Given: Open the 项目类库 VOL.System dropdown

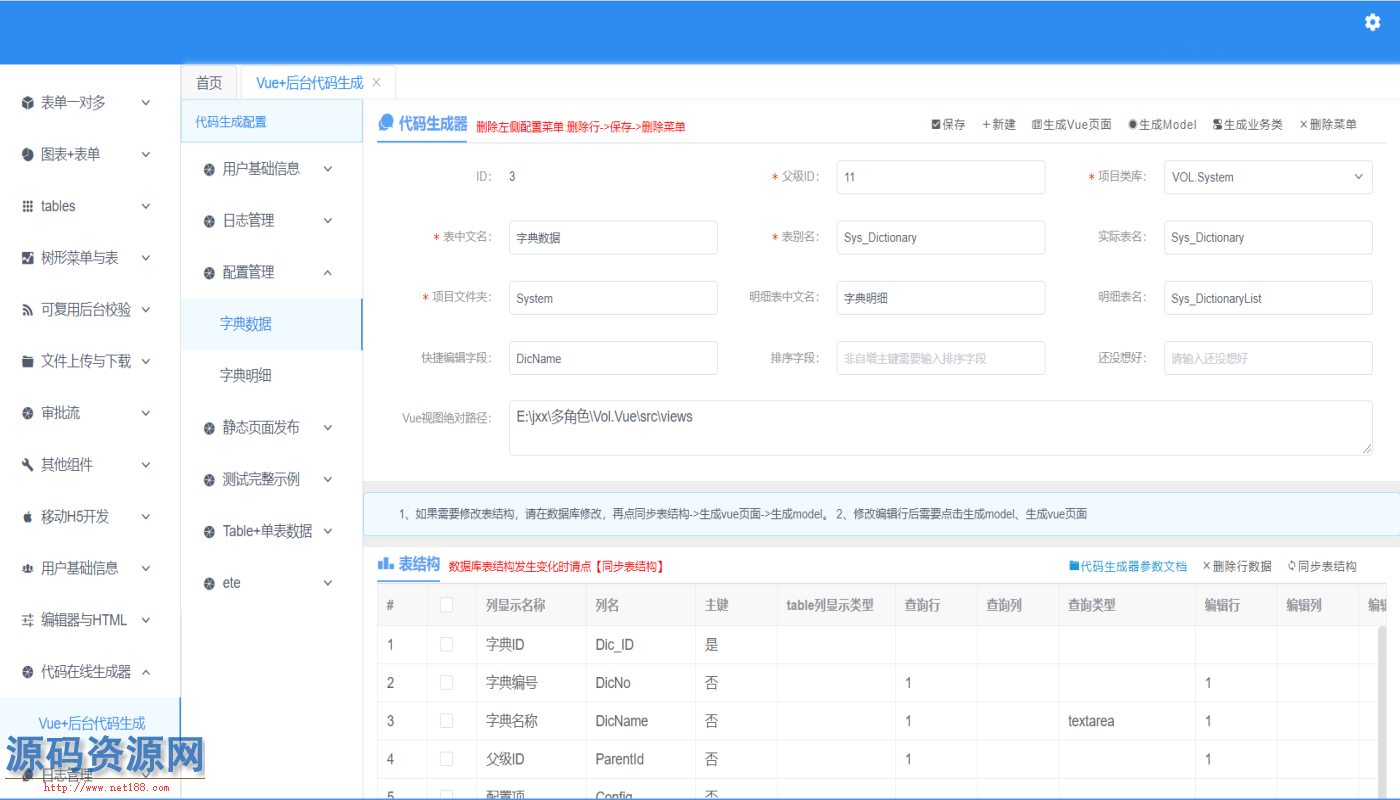Looking at the screenshot, I should [1268, 177].
